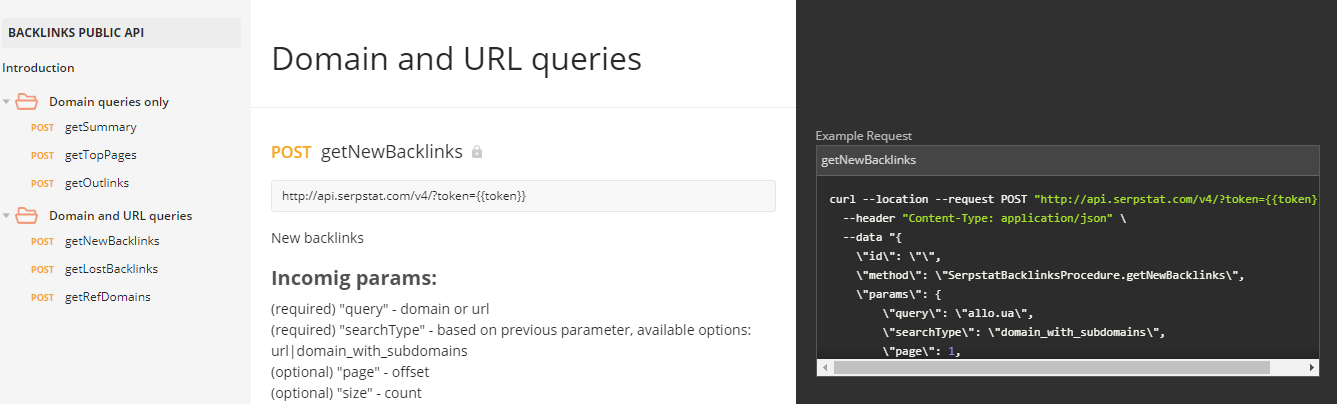Select the getNewBacklinks example request header
Viewport: 1337px width, 404px height.
coord(1068,160)
